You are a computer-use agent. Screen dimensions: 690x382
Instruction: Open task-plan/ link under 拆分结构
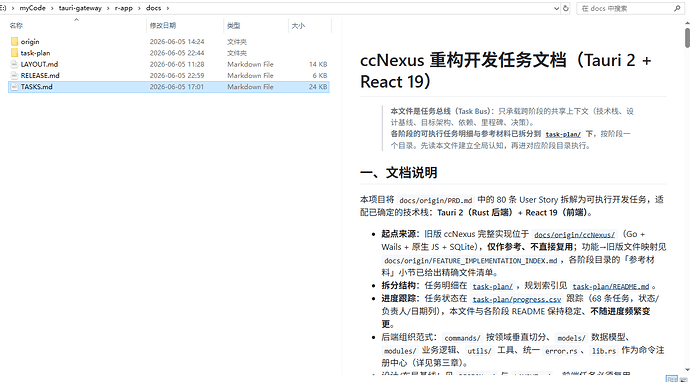coord(492,286)
